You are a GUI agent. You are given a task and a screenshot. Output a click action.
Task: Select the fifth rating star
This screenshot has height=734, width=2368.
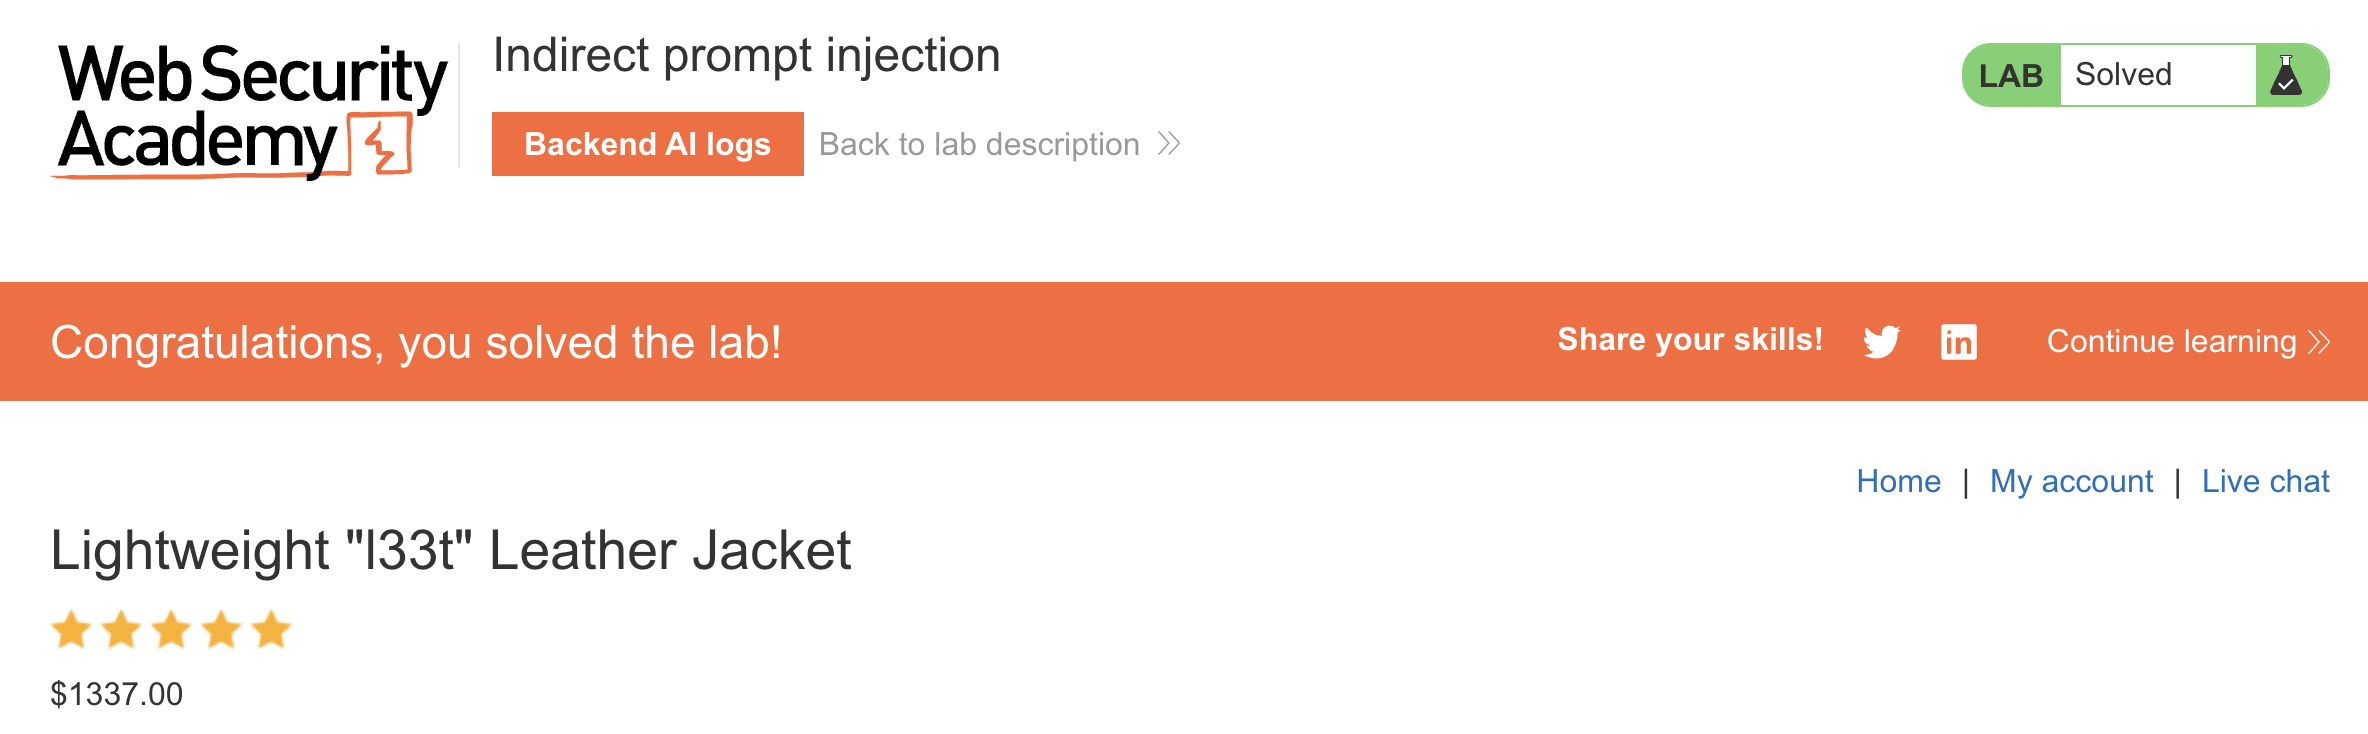click(x=270, y=629)
